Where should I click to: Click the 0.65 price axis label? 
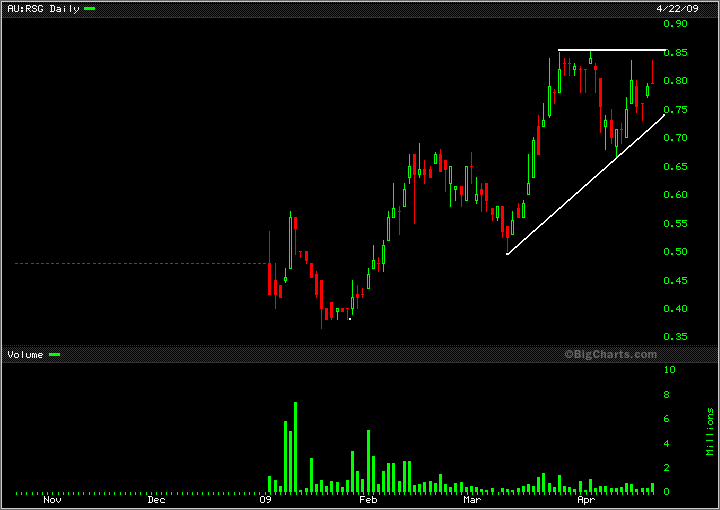[675, 167]
